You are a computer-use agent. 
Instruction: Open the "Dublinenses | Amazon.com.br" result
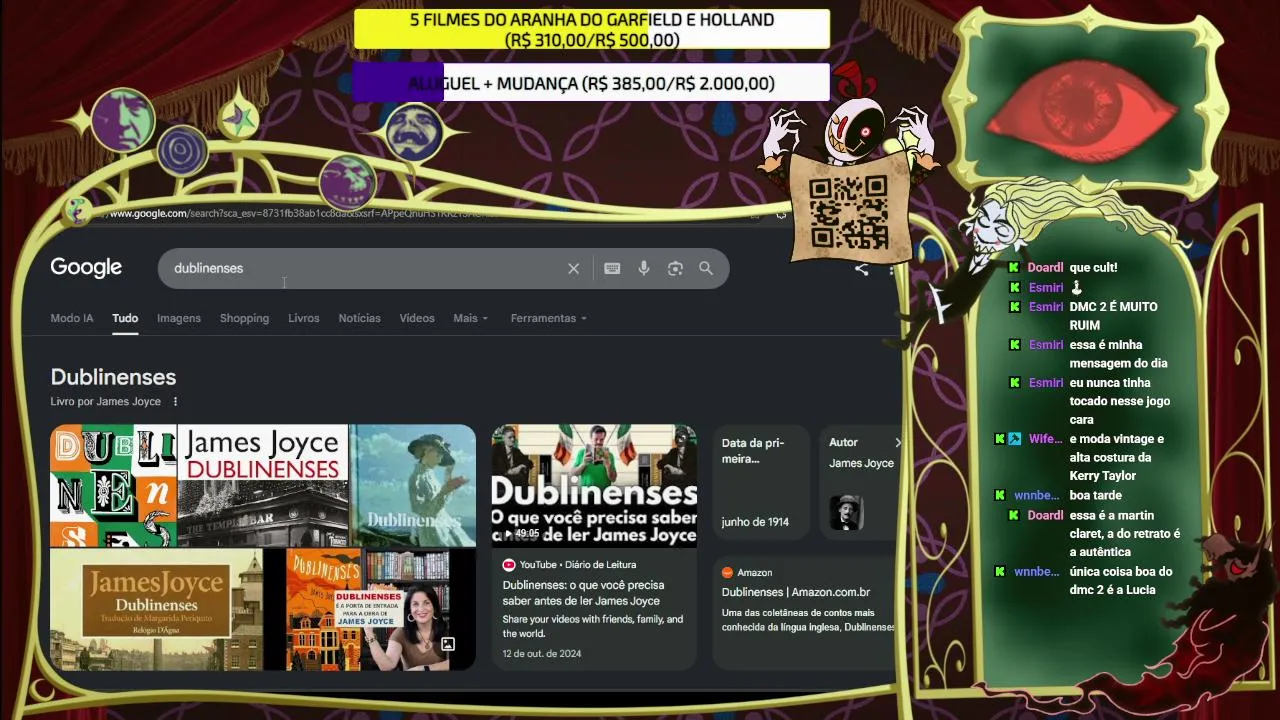pyautogui.click(x=796, y=592)
